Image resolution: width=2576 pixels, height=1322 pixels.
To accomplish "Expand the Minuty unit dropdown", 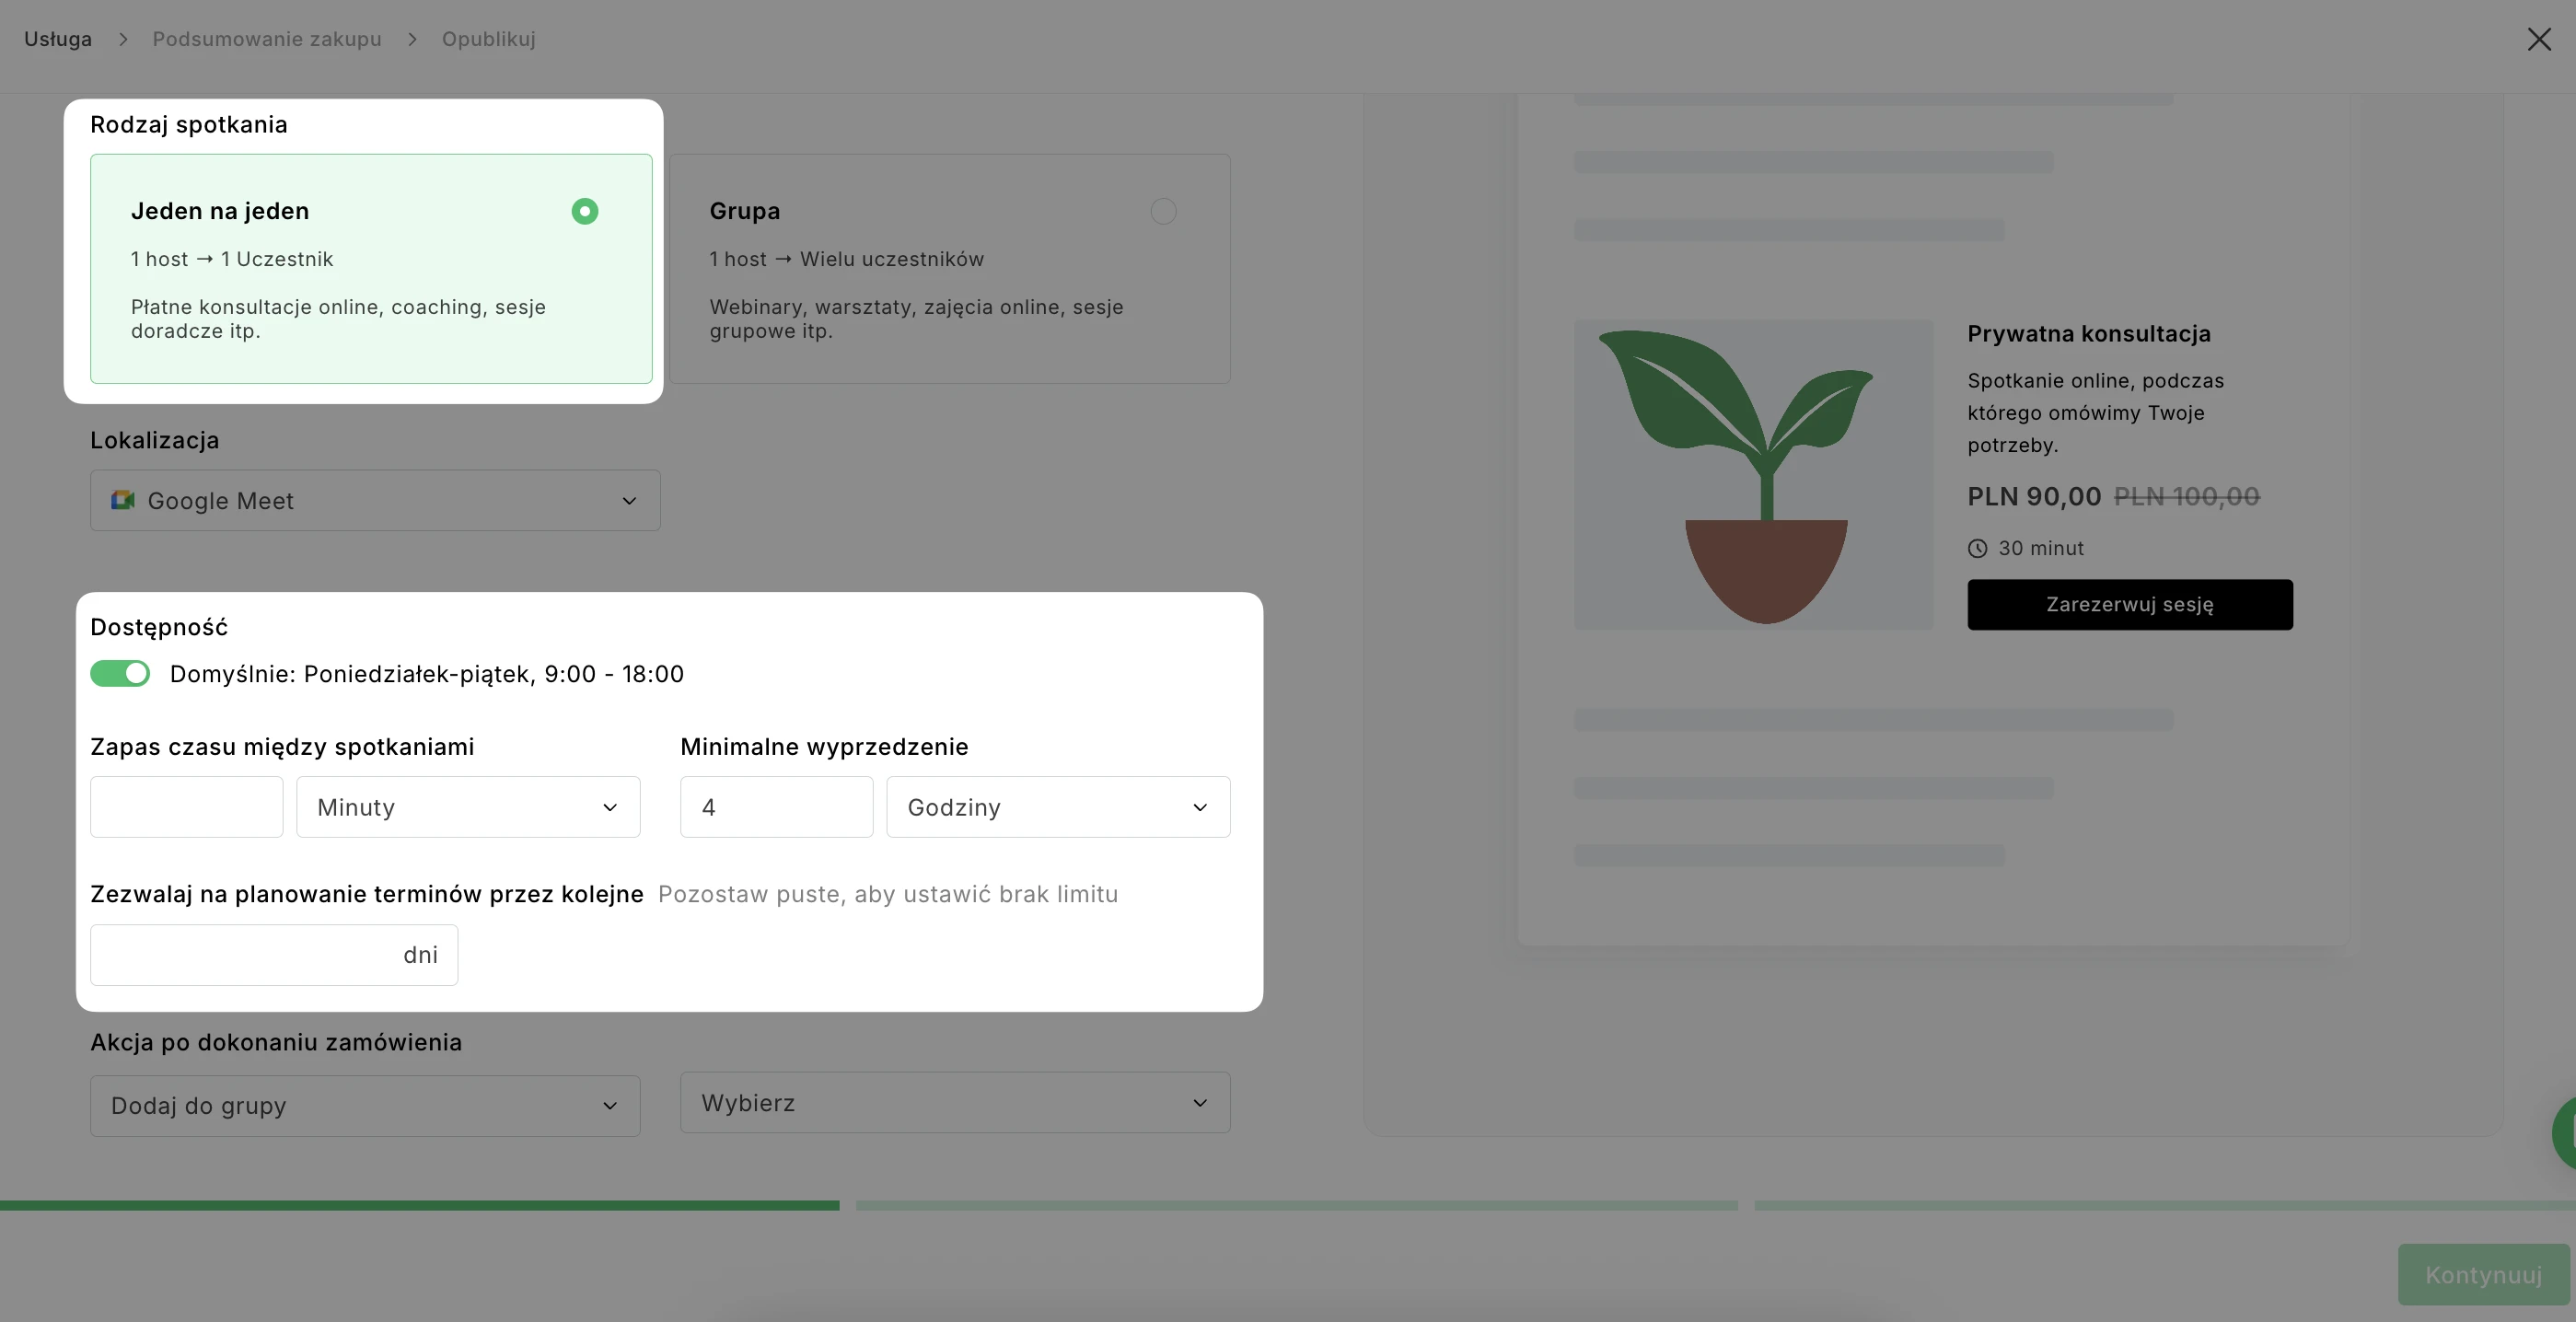I will (468, 807).
